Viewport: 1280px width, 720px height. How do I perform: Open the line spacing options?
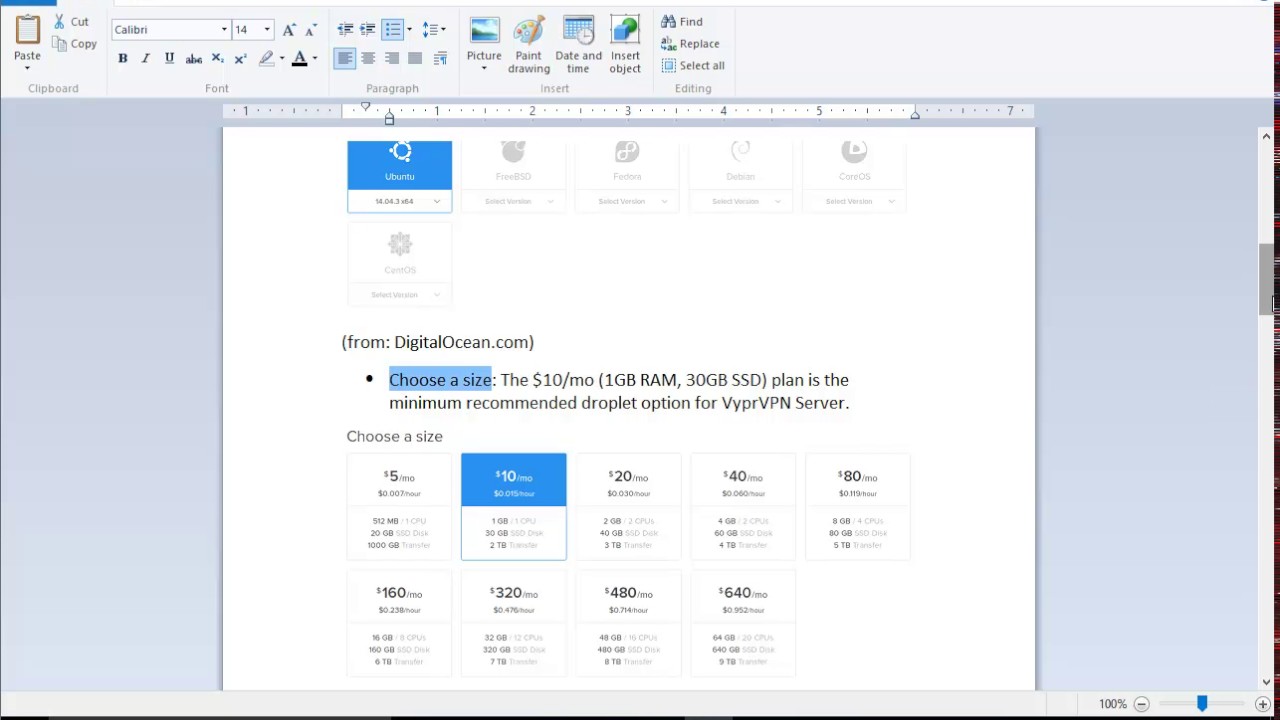pos(434,30)
